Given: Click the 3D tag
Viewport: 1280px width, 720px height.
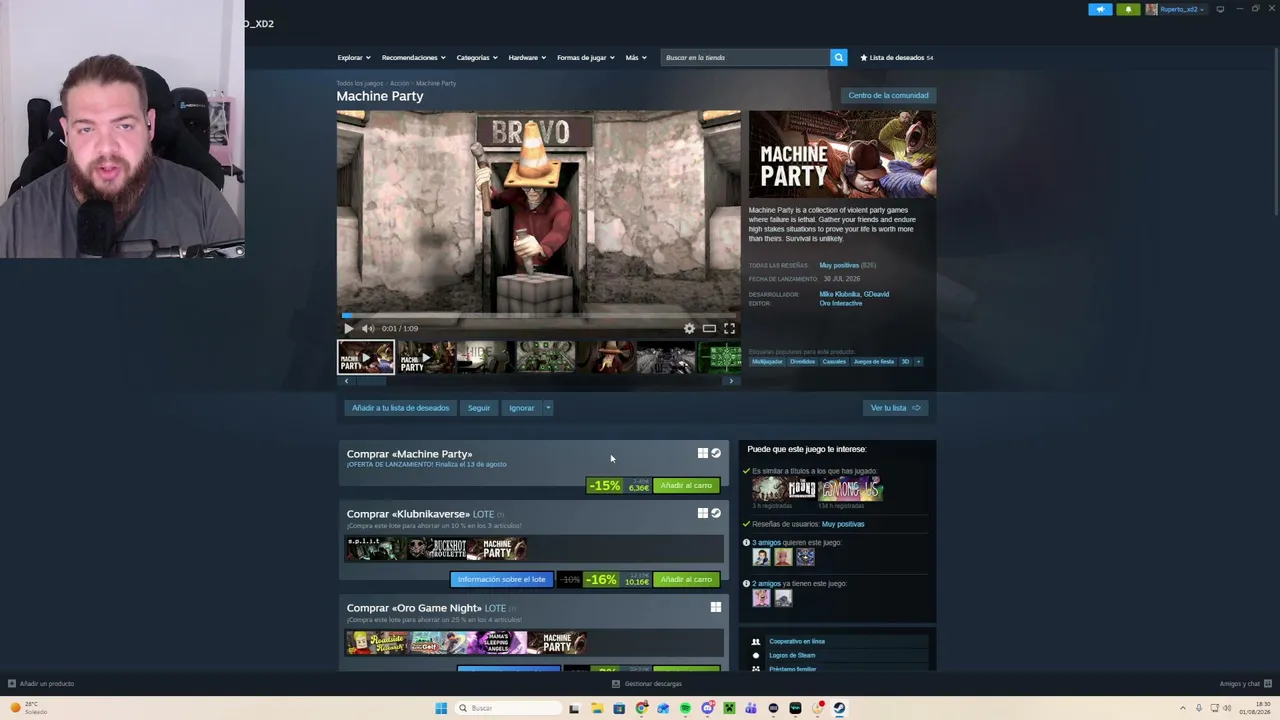Looking at the screenshot, I should (x=905, y=362).
